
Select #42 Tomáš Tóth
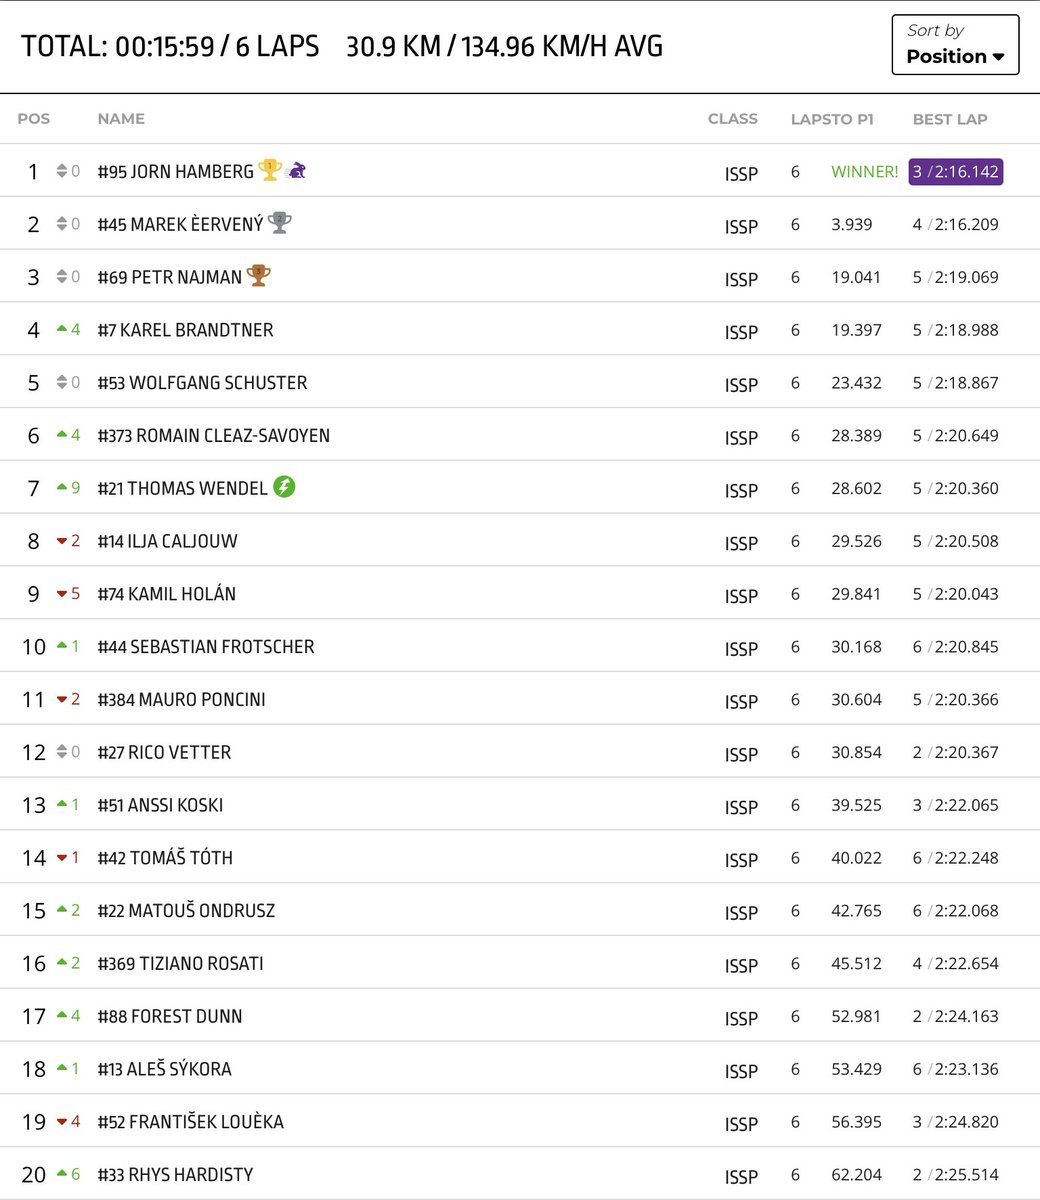click(165, 858)
